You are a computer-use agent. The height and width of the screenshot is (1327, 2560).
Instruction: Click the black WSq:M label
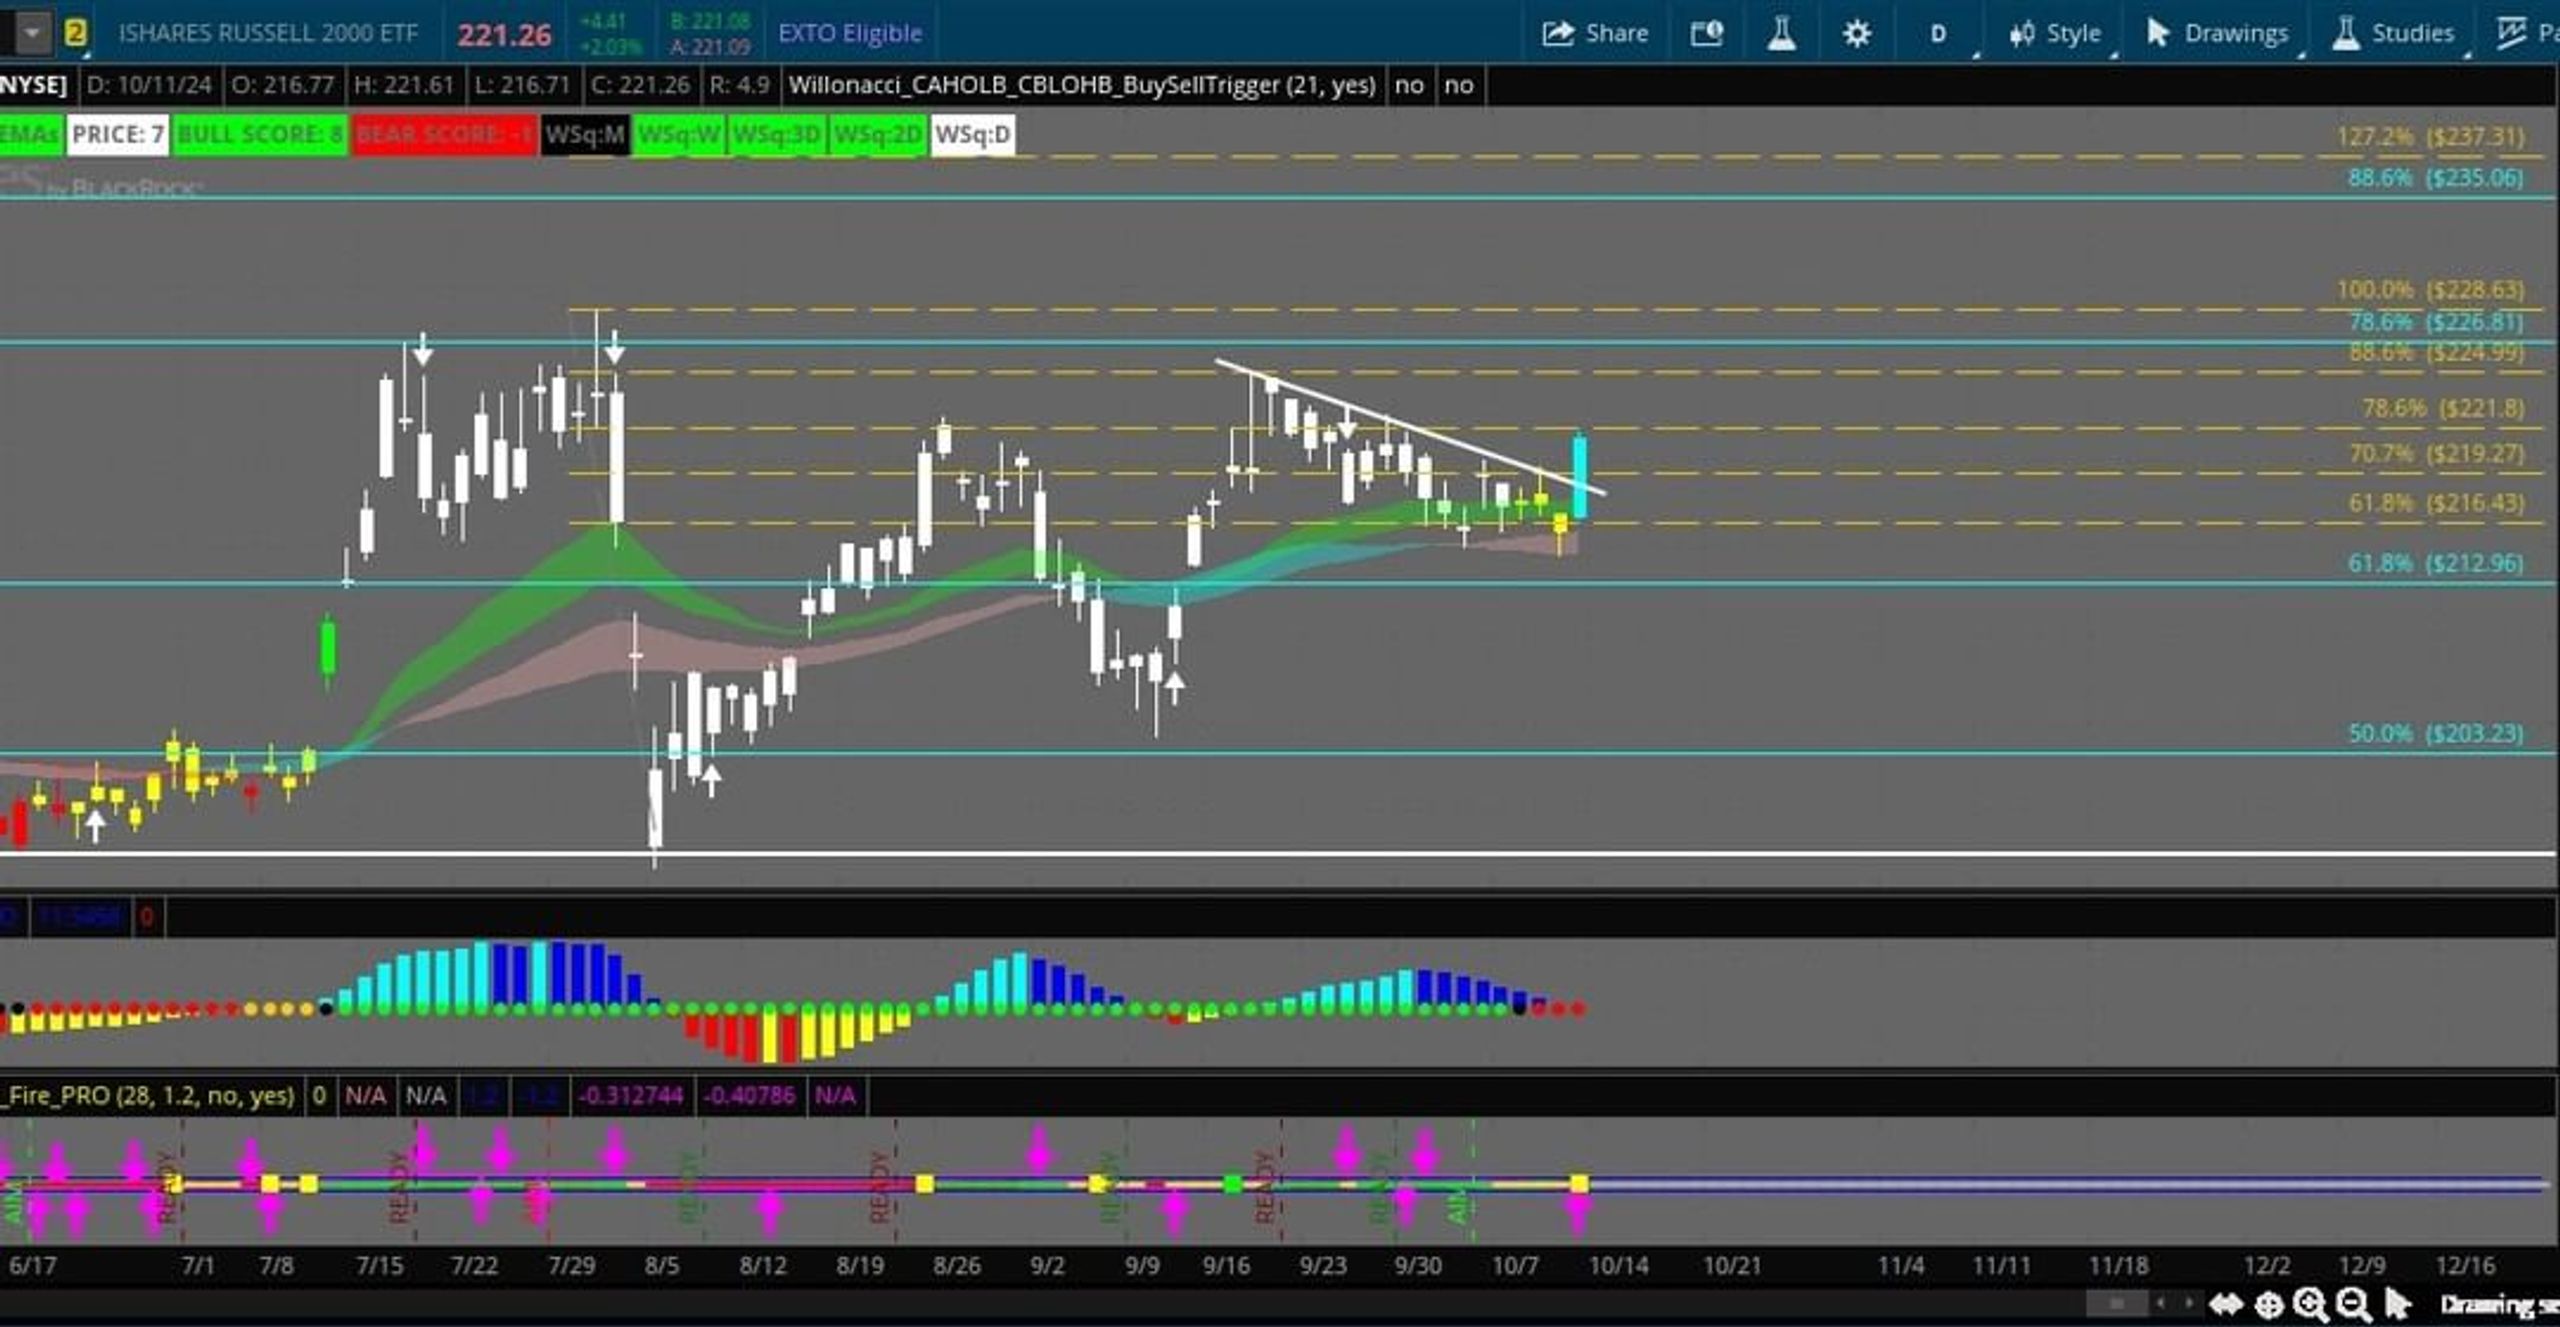click(586, 134)
